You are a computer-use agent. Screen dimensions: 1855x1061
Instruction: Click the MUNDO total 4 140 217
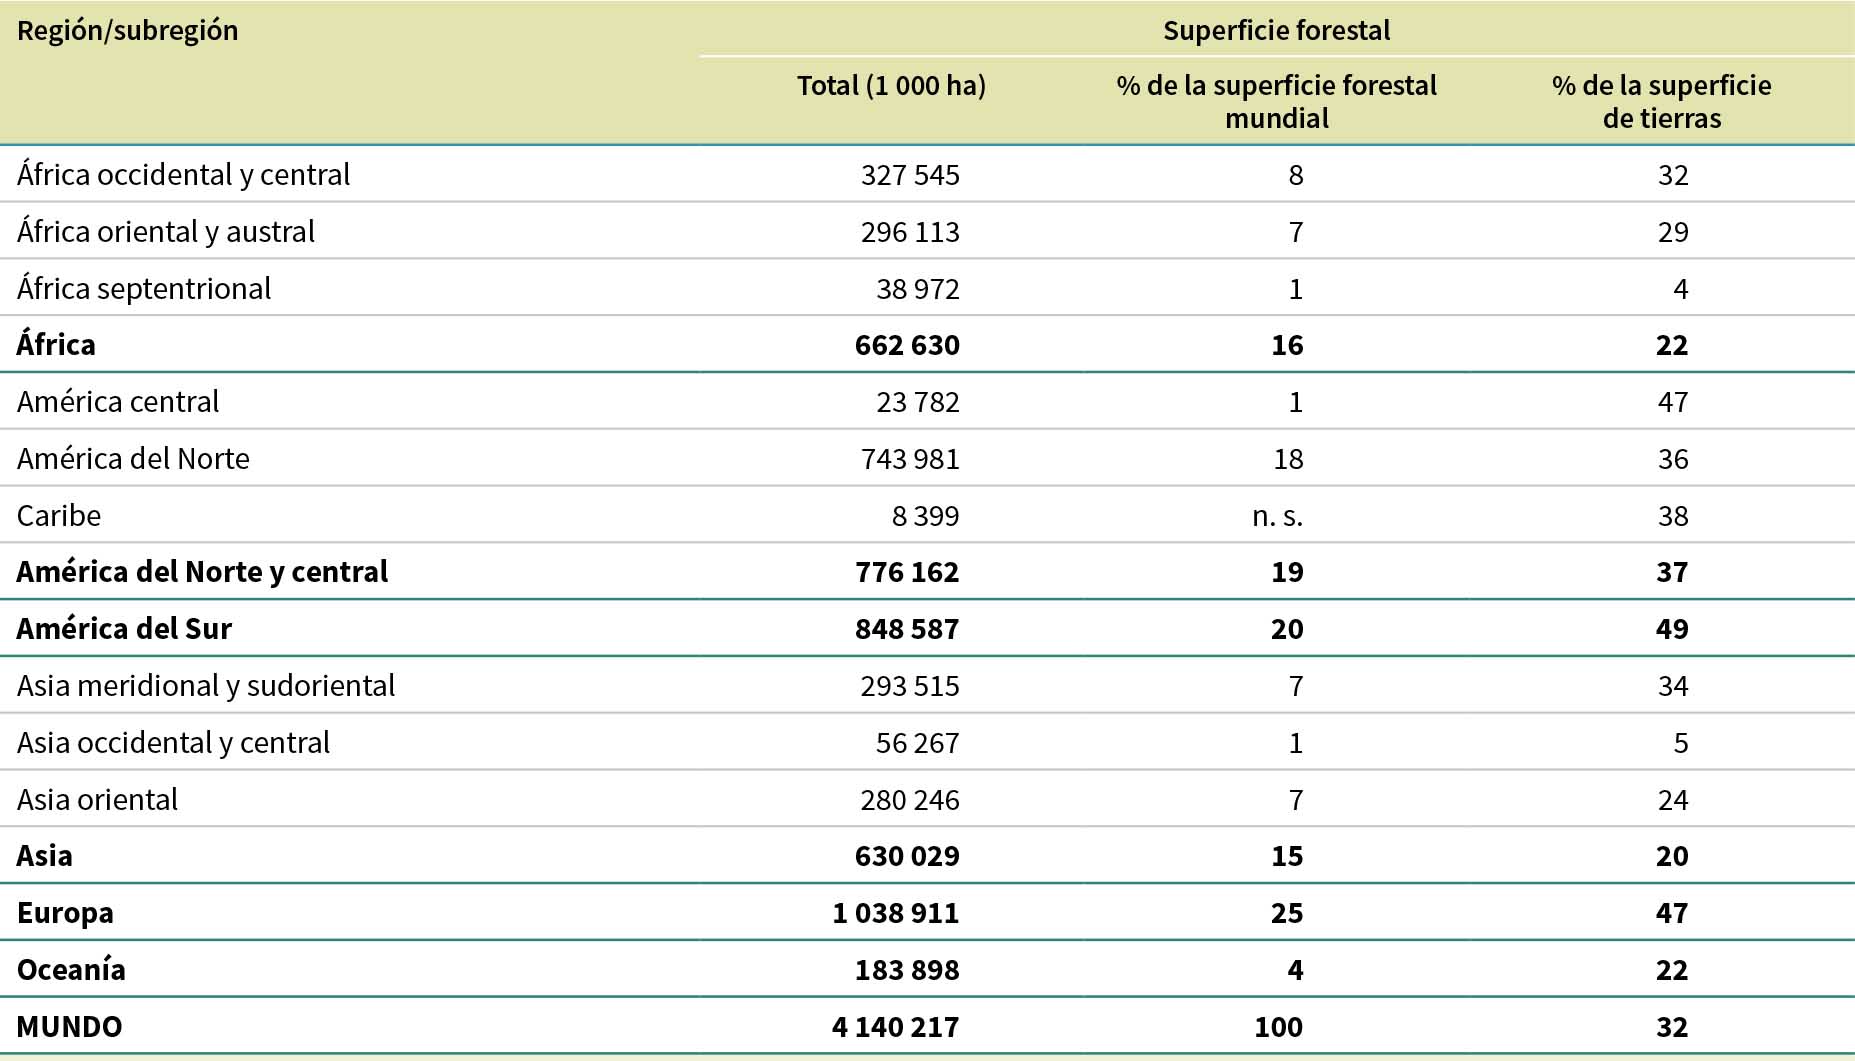(895, 1027)
